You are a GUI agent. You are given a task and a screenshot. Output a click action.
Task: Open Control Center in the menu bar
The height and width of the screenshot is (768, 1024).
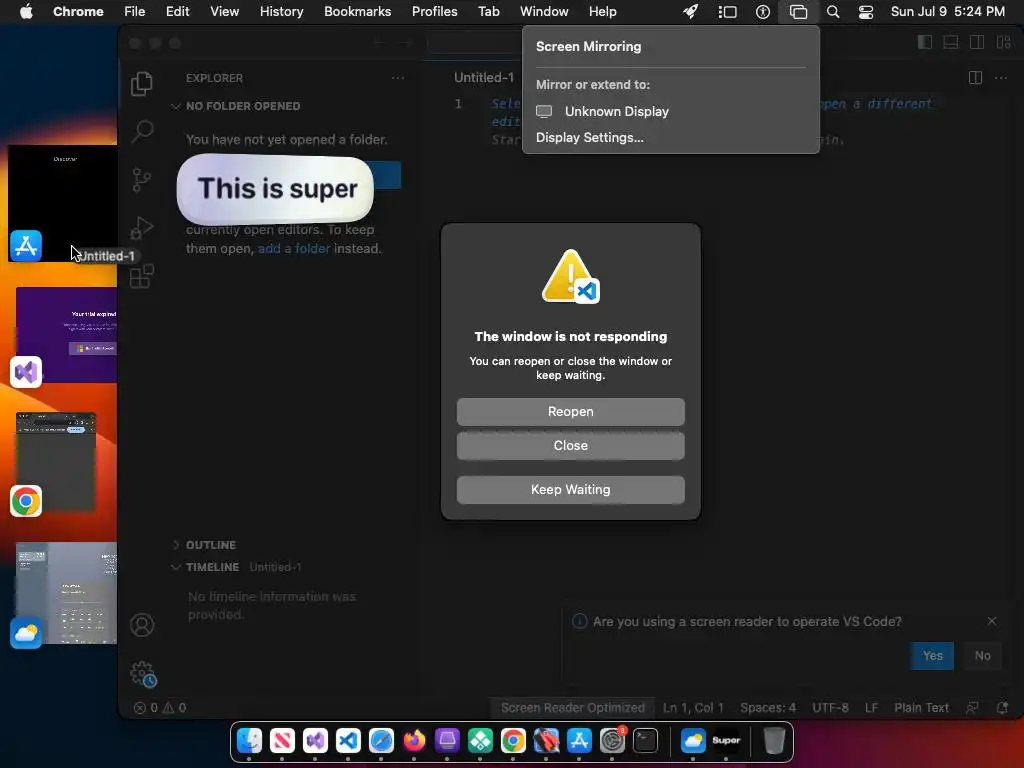[866, 12]
